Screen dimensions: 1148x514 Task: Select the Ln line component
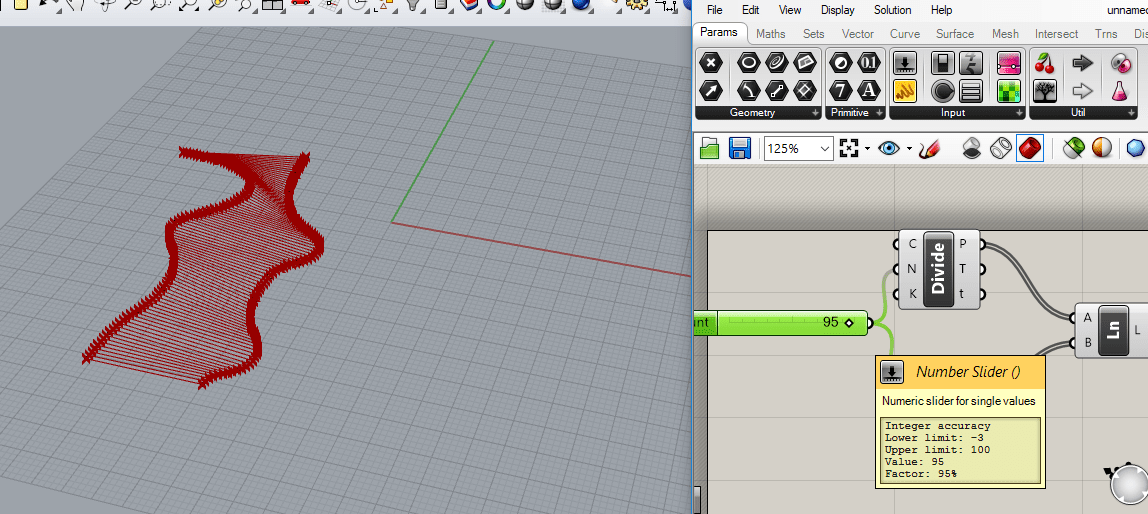click(1114, 330)
